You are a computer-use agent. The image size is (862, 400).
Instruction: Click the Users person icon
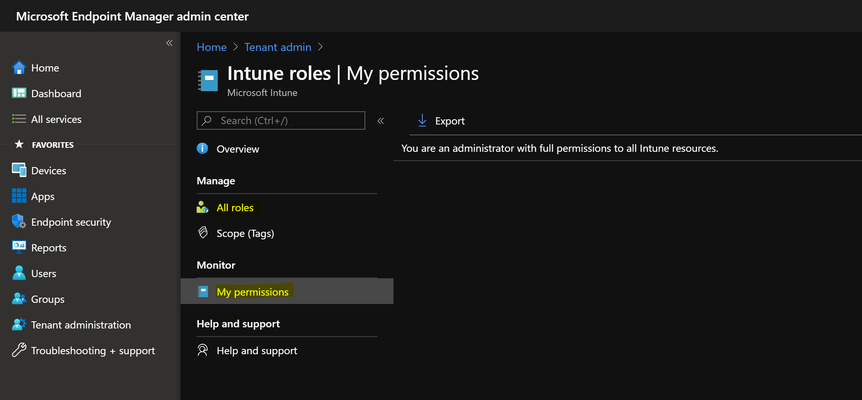click(x=19, y=273)
